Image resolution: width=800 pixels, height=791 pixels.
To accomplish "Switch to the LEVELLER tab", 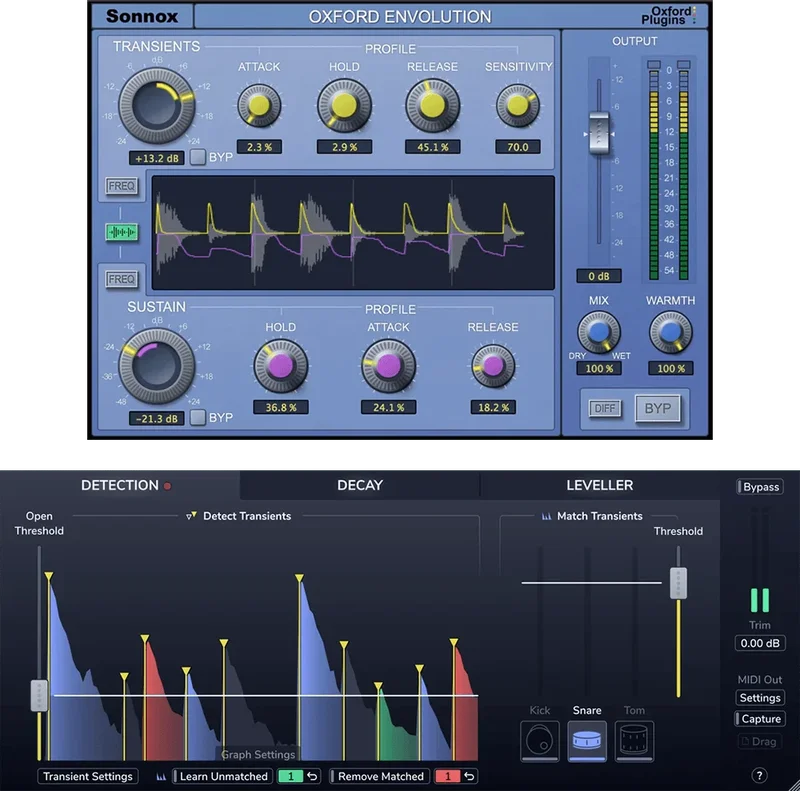I will pyautogui.click(x=599, y=485).
